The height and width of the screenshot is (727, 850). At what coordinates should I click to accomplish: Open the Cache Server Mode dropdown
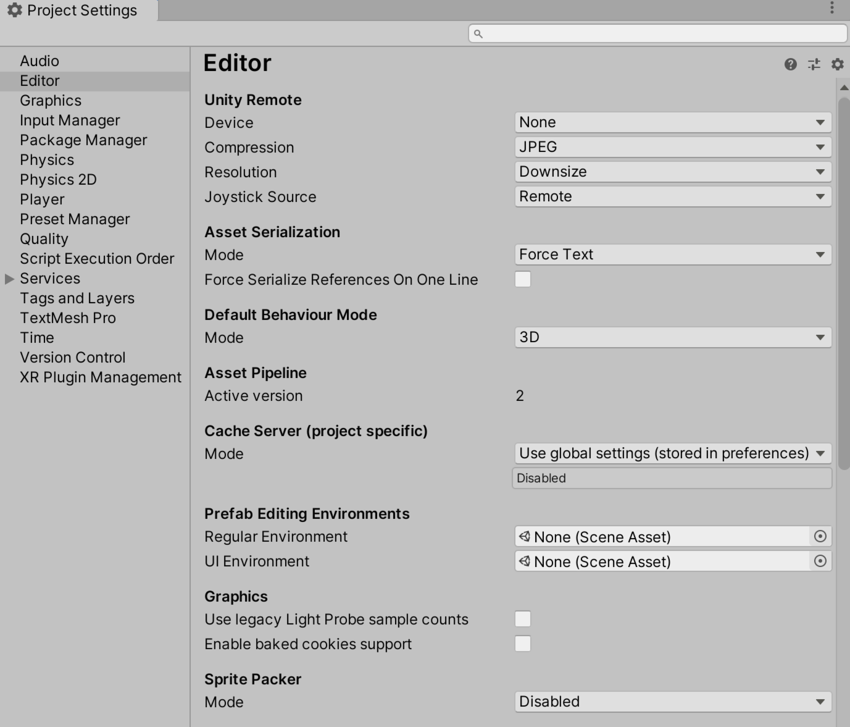tap(672, 453)
